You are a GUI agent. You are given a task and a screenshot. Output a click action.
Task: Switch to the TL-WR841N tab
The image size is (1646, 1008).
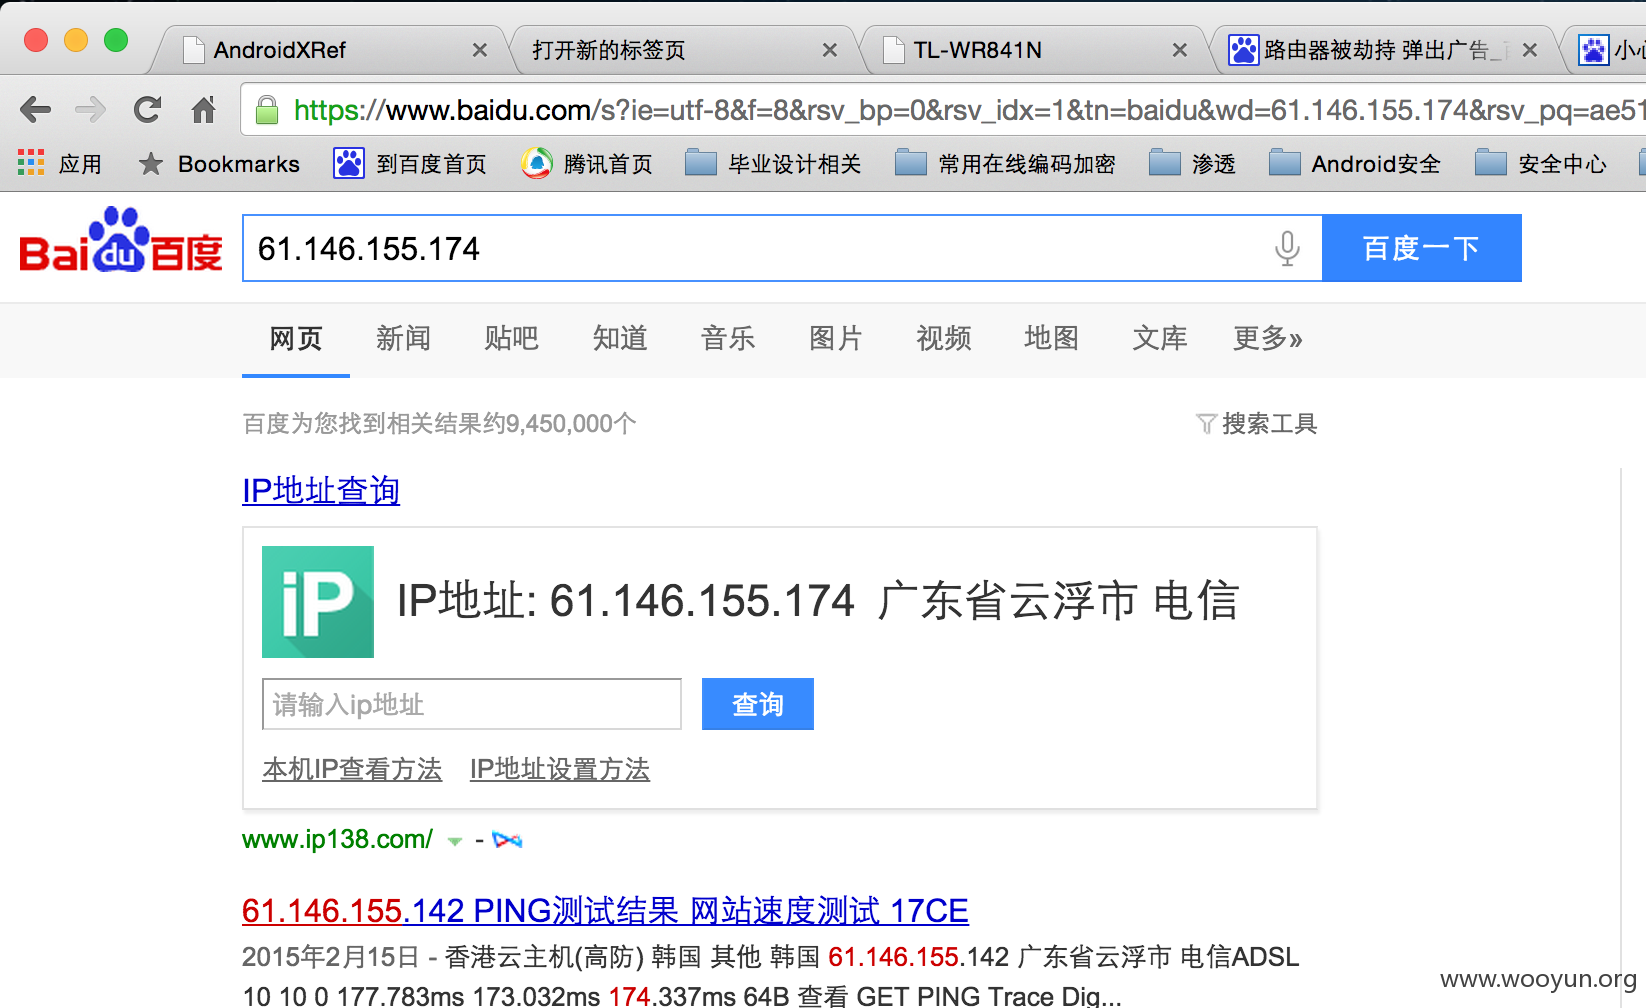(x=1030, y=50)
